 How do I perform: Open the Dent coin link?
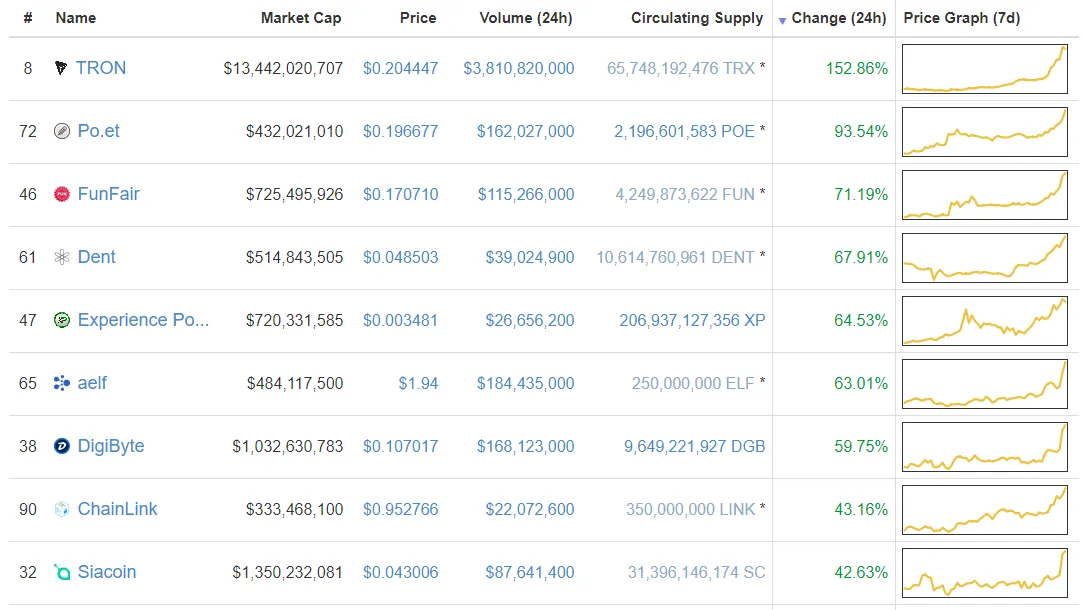(x=96, y=257)
